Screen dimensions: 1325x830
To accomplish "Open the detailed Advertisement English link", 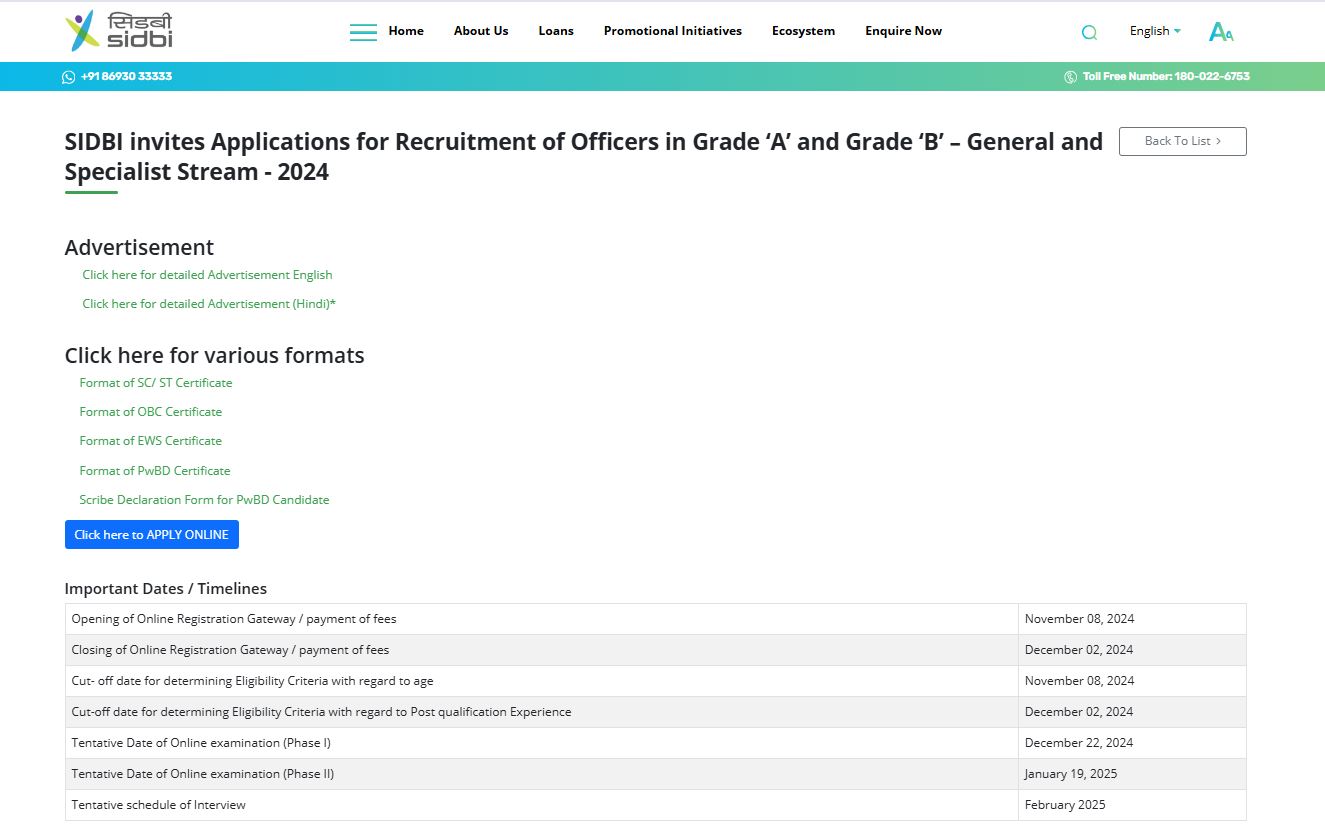I will point(207,274).
